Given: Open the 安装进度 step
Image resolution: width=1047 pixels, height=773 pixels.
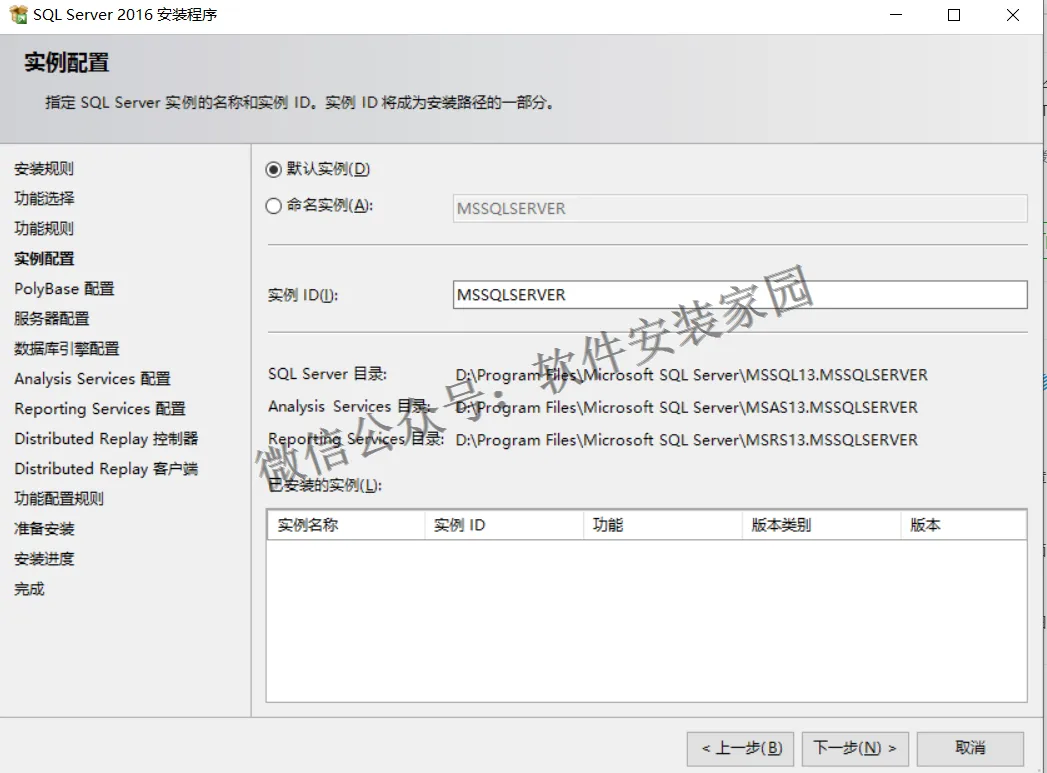Looking at the screenshot, I should [x=44, y=559].
